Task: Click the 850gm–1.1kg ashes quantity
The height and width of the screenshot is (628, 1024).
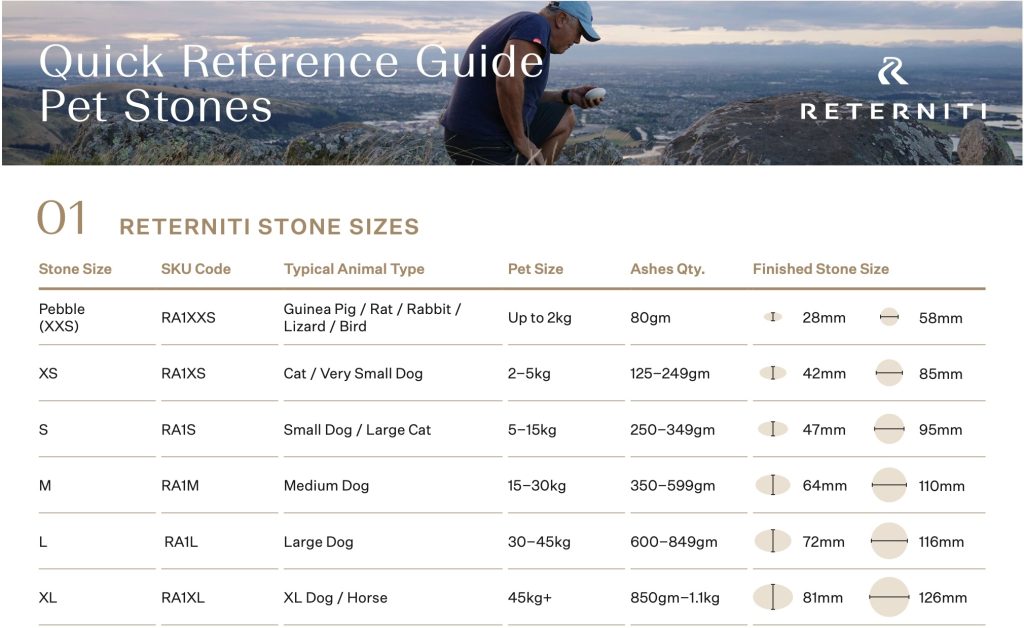Action: 675,597
